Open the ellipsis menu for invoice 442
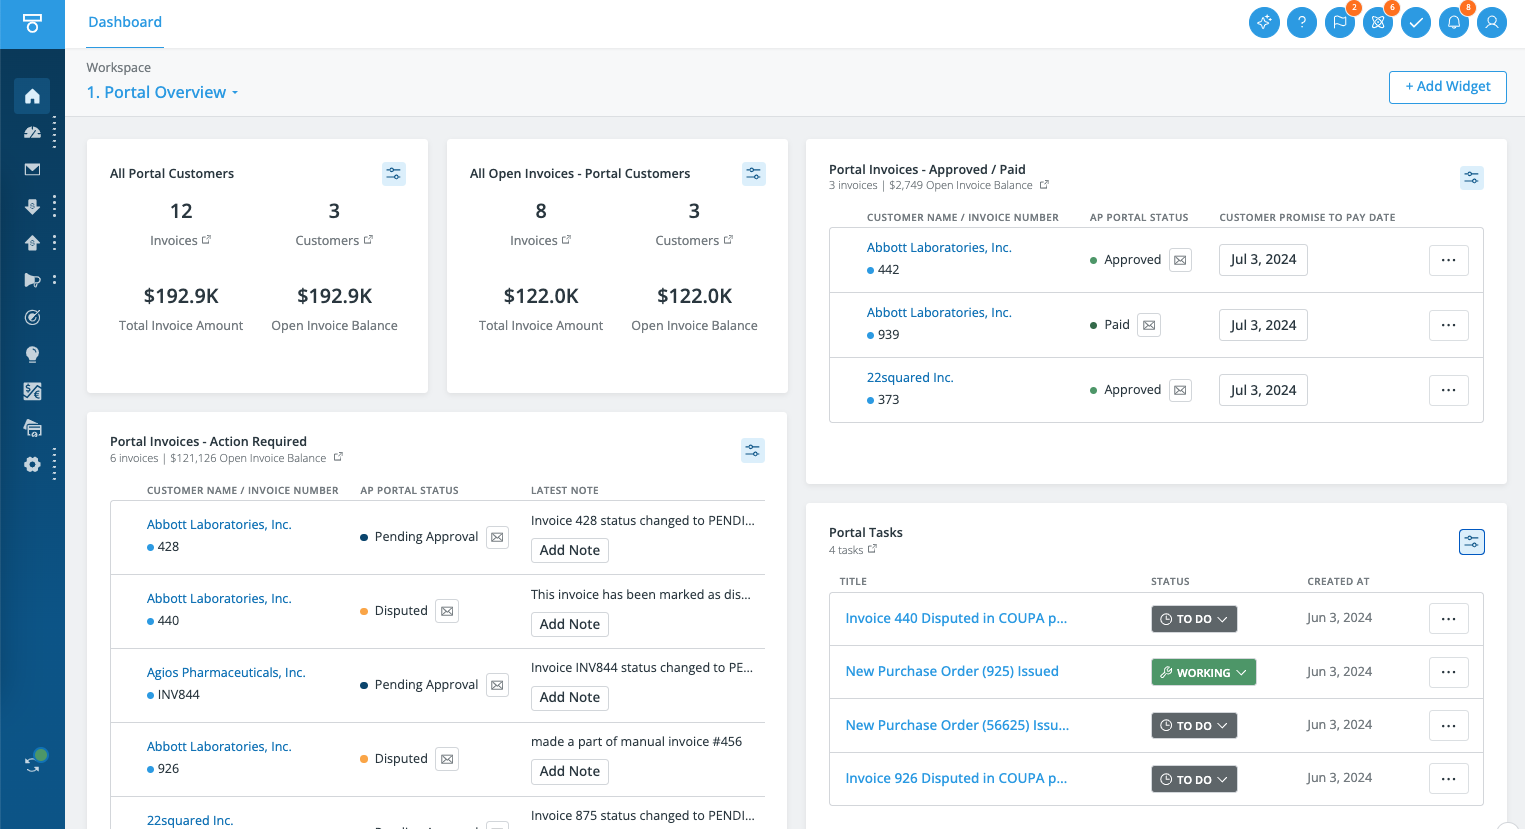The height and width of the screenshot is (829, 1525). pyautogui.click(x=1448, y=259)
